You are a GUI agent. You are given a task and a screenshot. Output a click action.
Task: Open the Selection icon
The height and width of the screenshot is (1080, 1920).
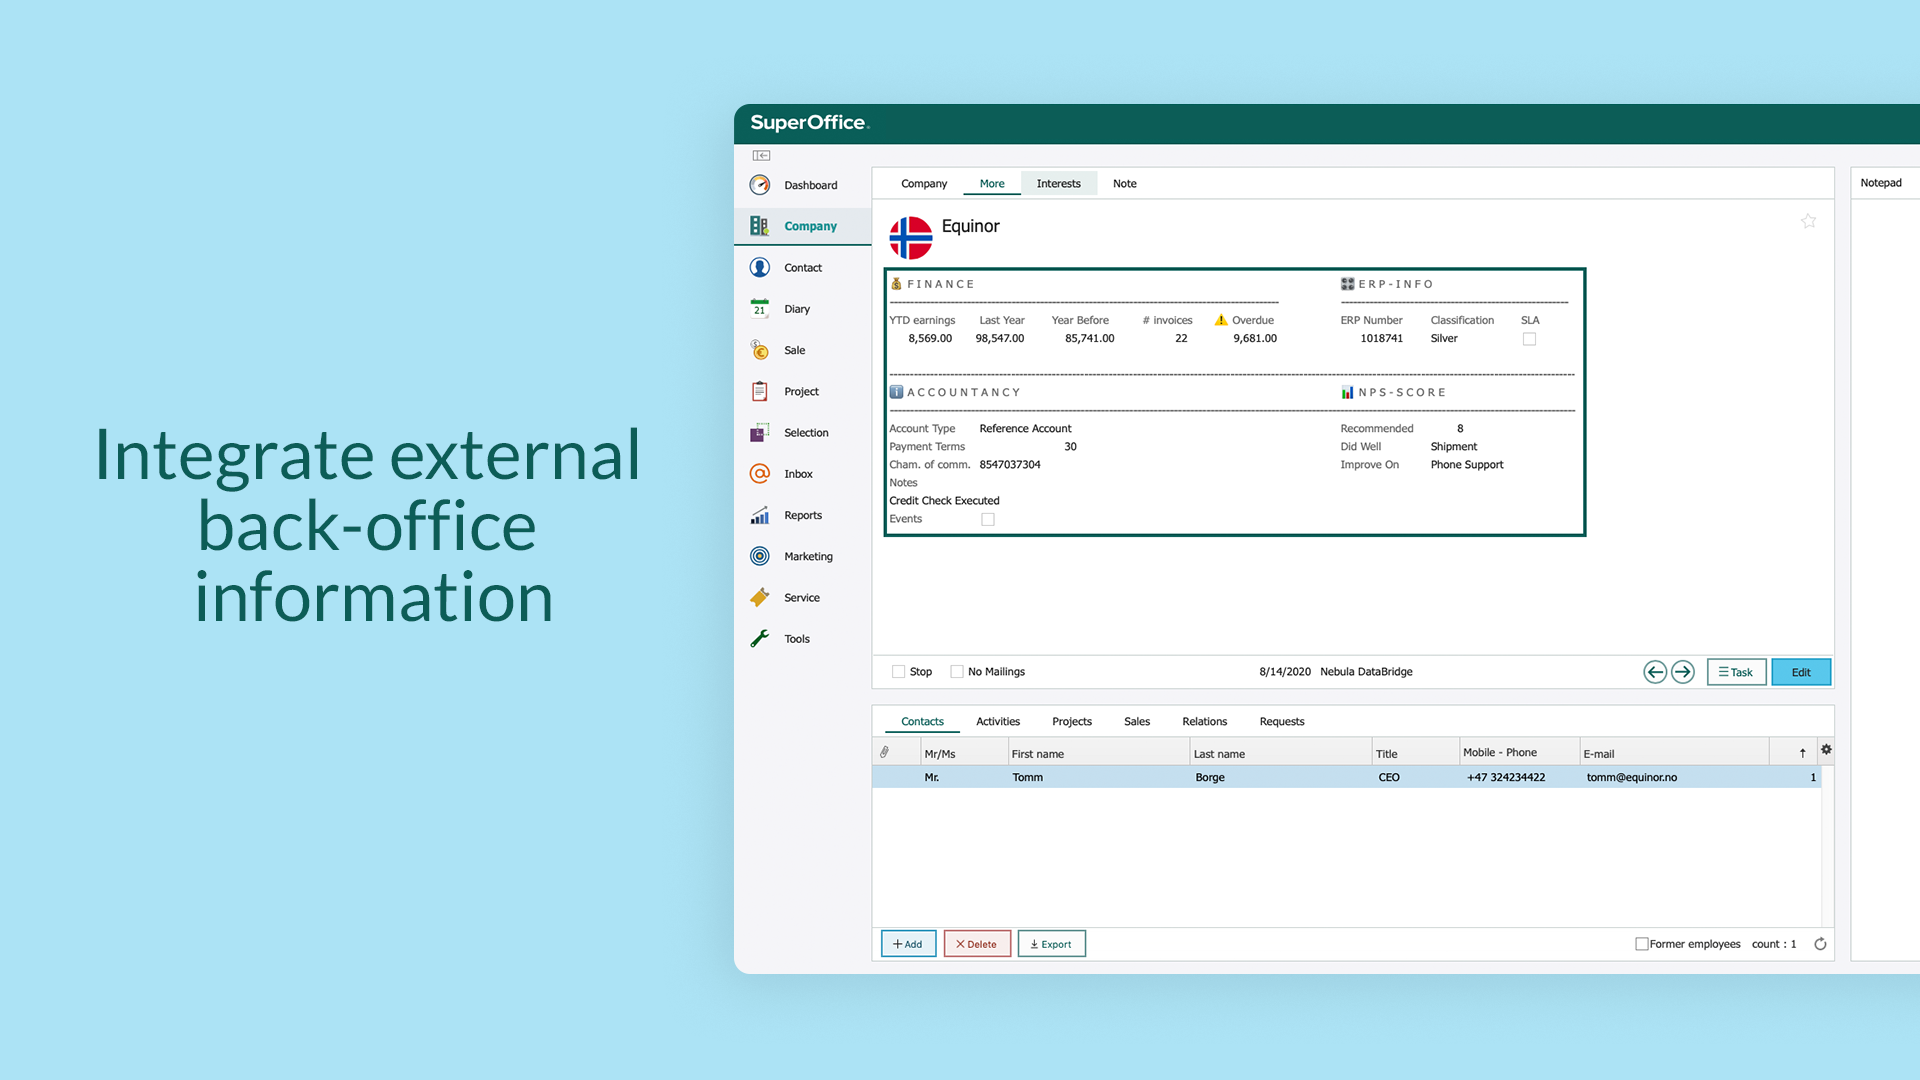[x=760, y=433]
